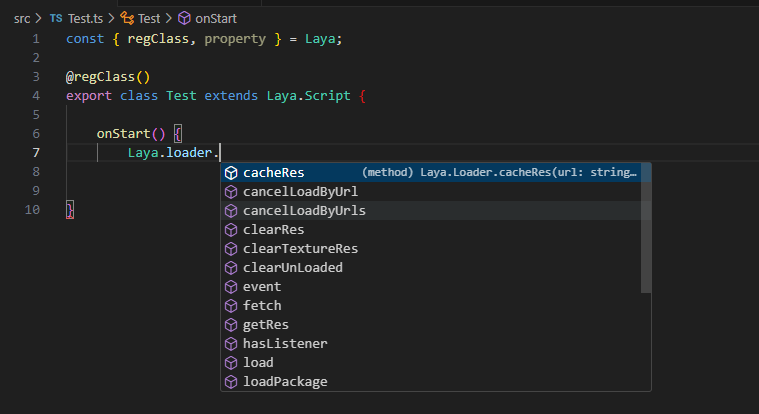
Task: Click the method icon next to cancelLoadByUrl
Action: (x=231, y=192)
